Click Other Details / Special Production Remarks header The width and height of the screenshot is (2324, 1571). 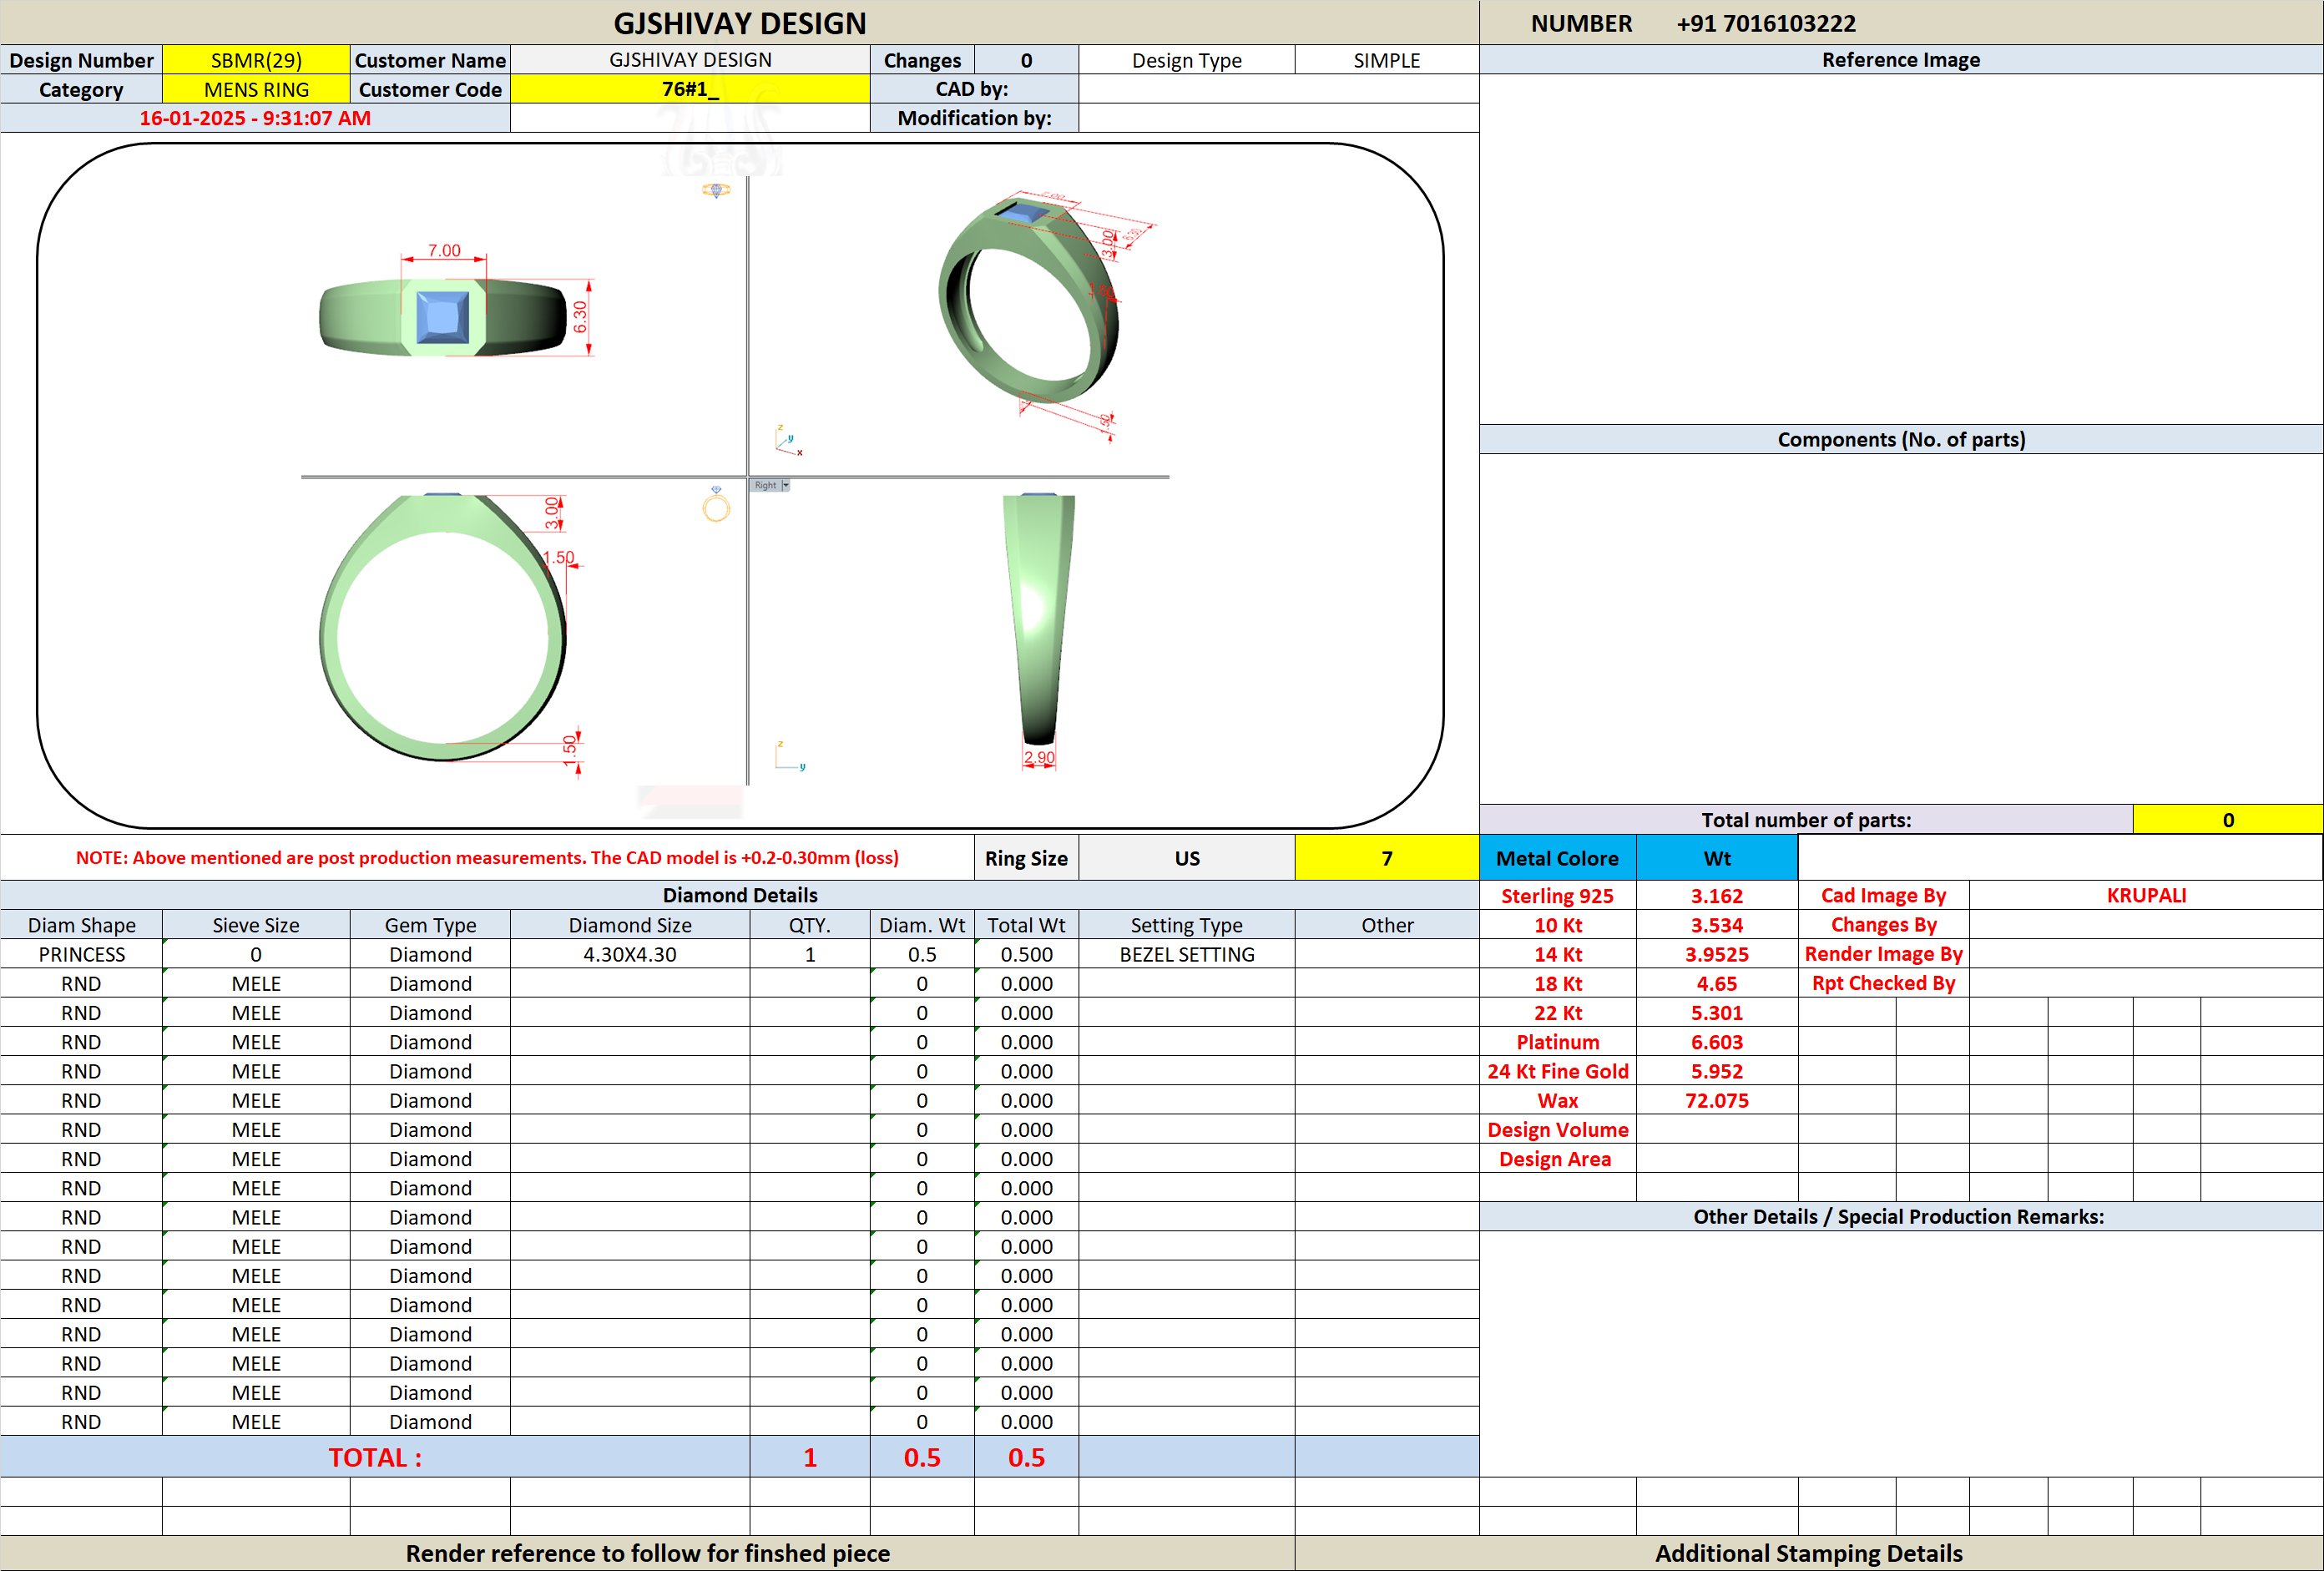coord(1899,1216)
